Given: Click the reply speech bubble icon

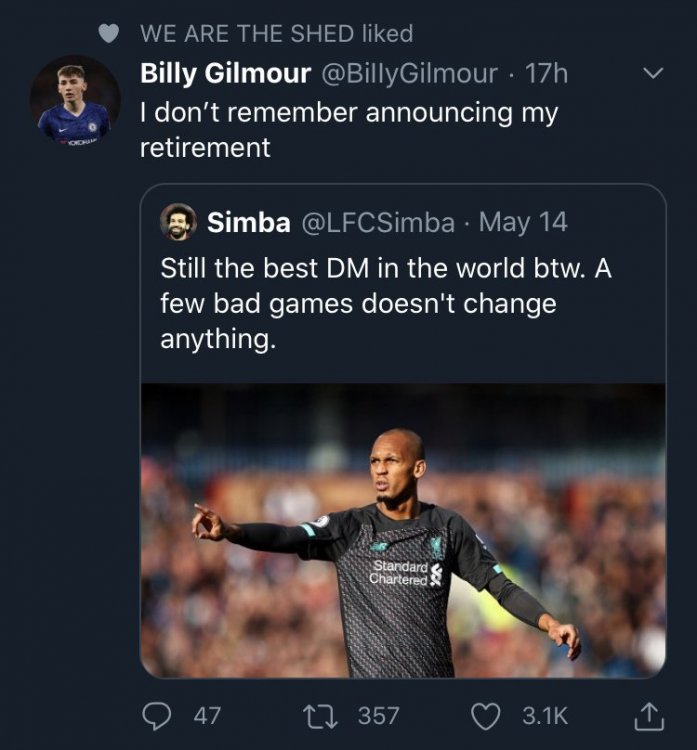Looking at the screenshot, I should 156,716.
